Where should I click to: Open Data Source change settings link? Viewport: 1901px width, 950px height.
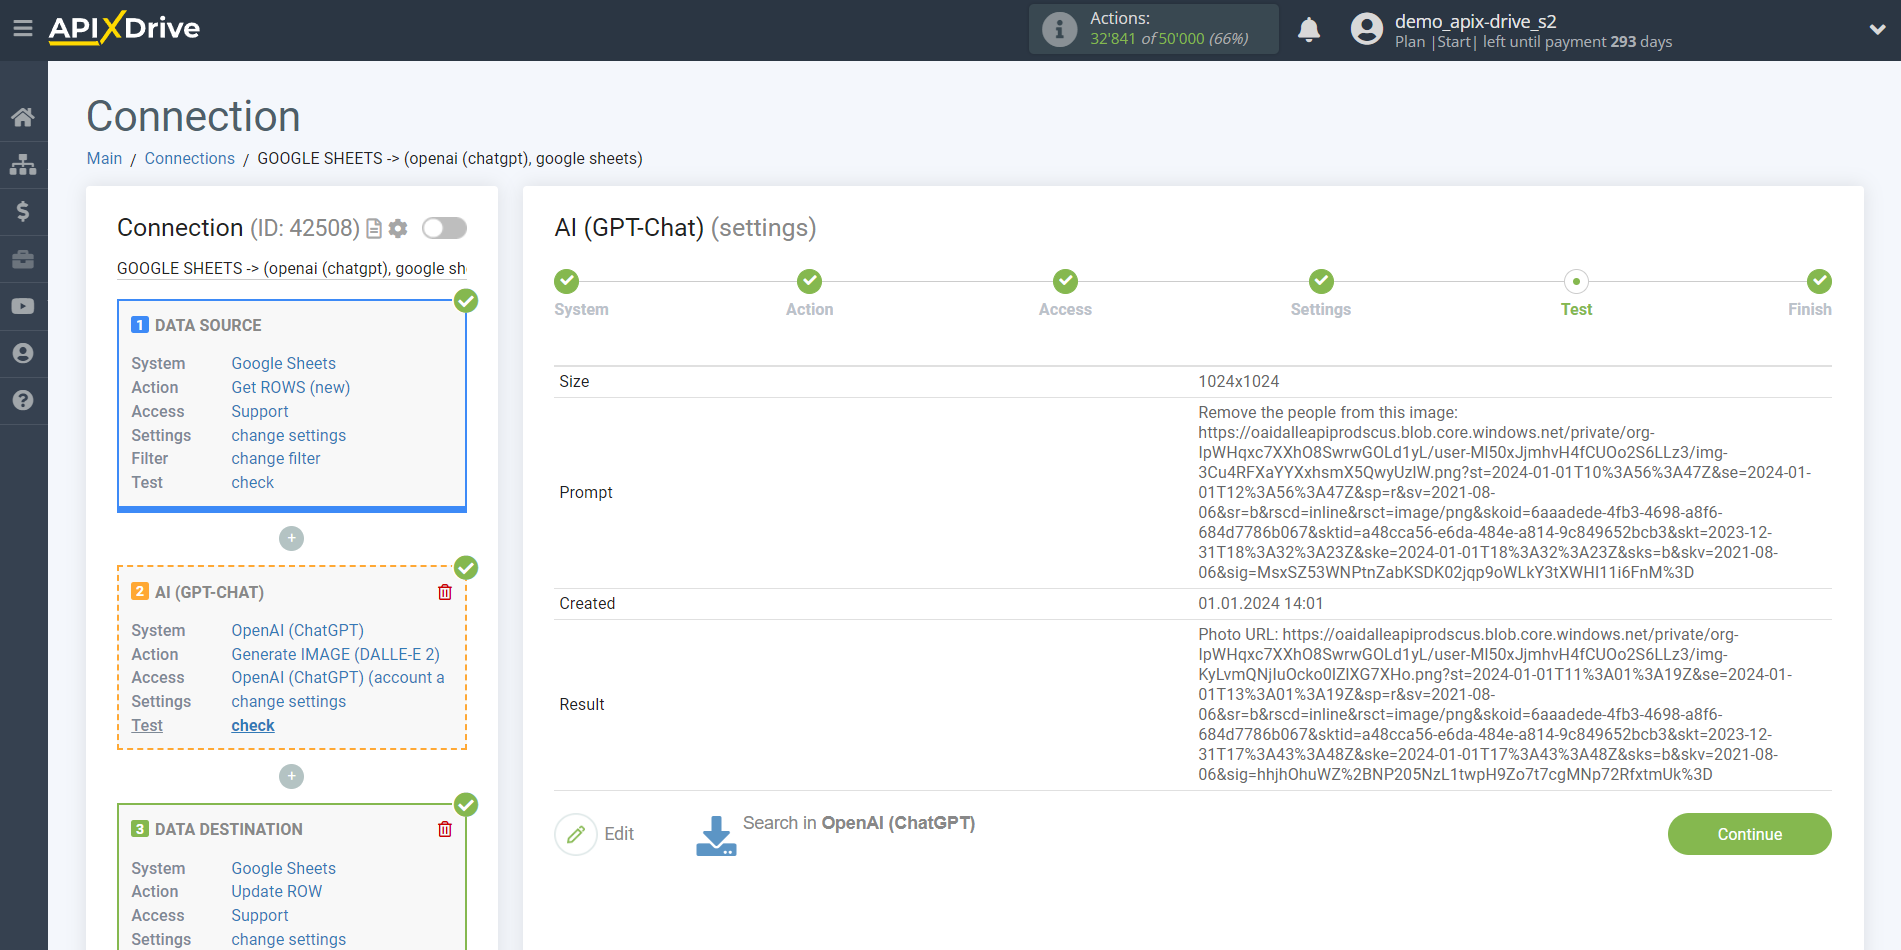point(289,435)
